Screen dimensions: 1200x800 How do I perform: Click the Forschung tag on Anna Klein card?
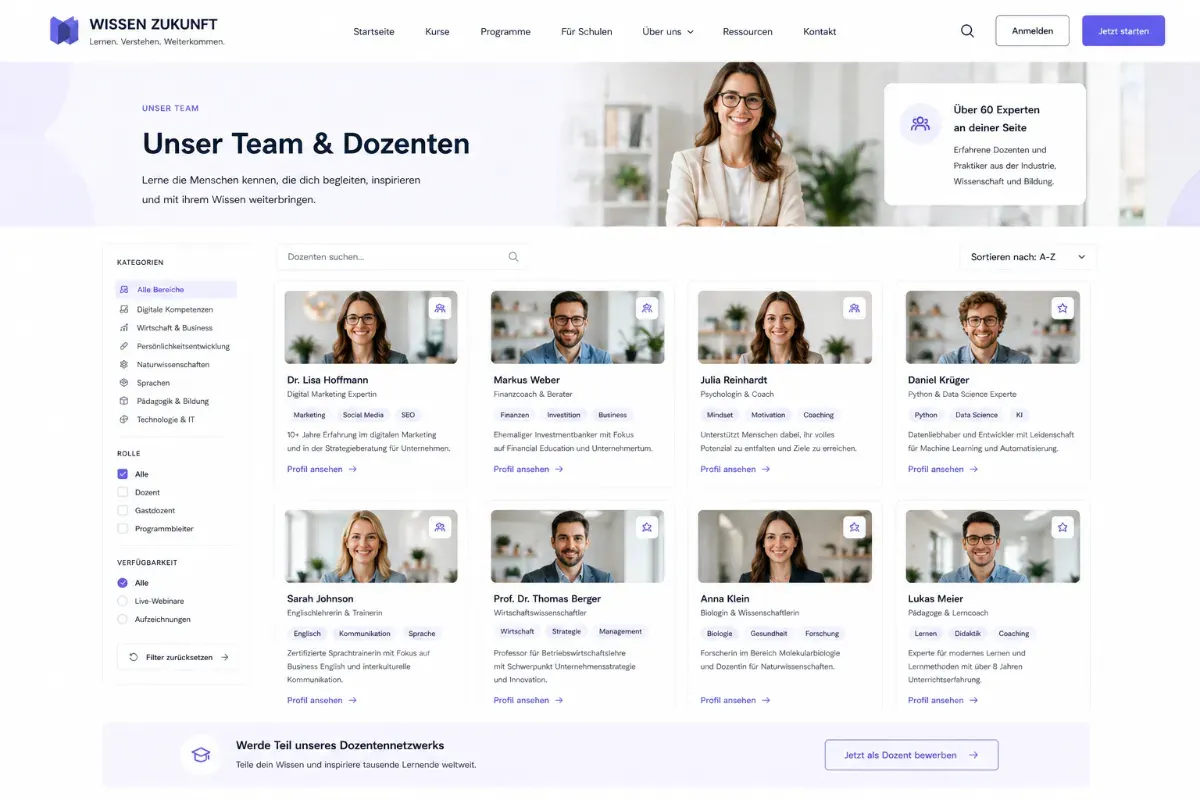(822, 633)
